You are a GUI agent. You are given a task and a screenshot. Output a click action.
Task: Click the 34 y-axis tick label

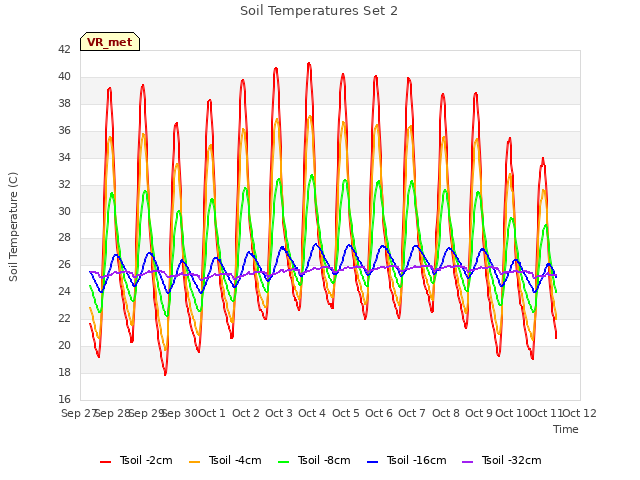(64, 158)
